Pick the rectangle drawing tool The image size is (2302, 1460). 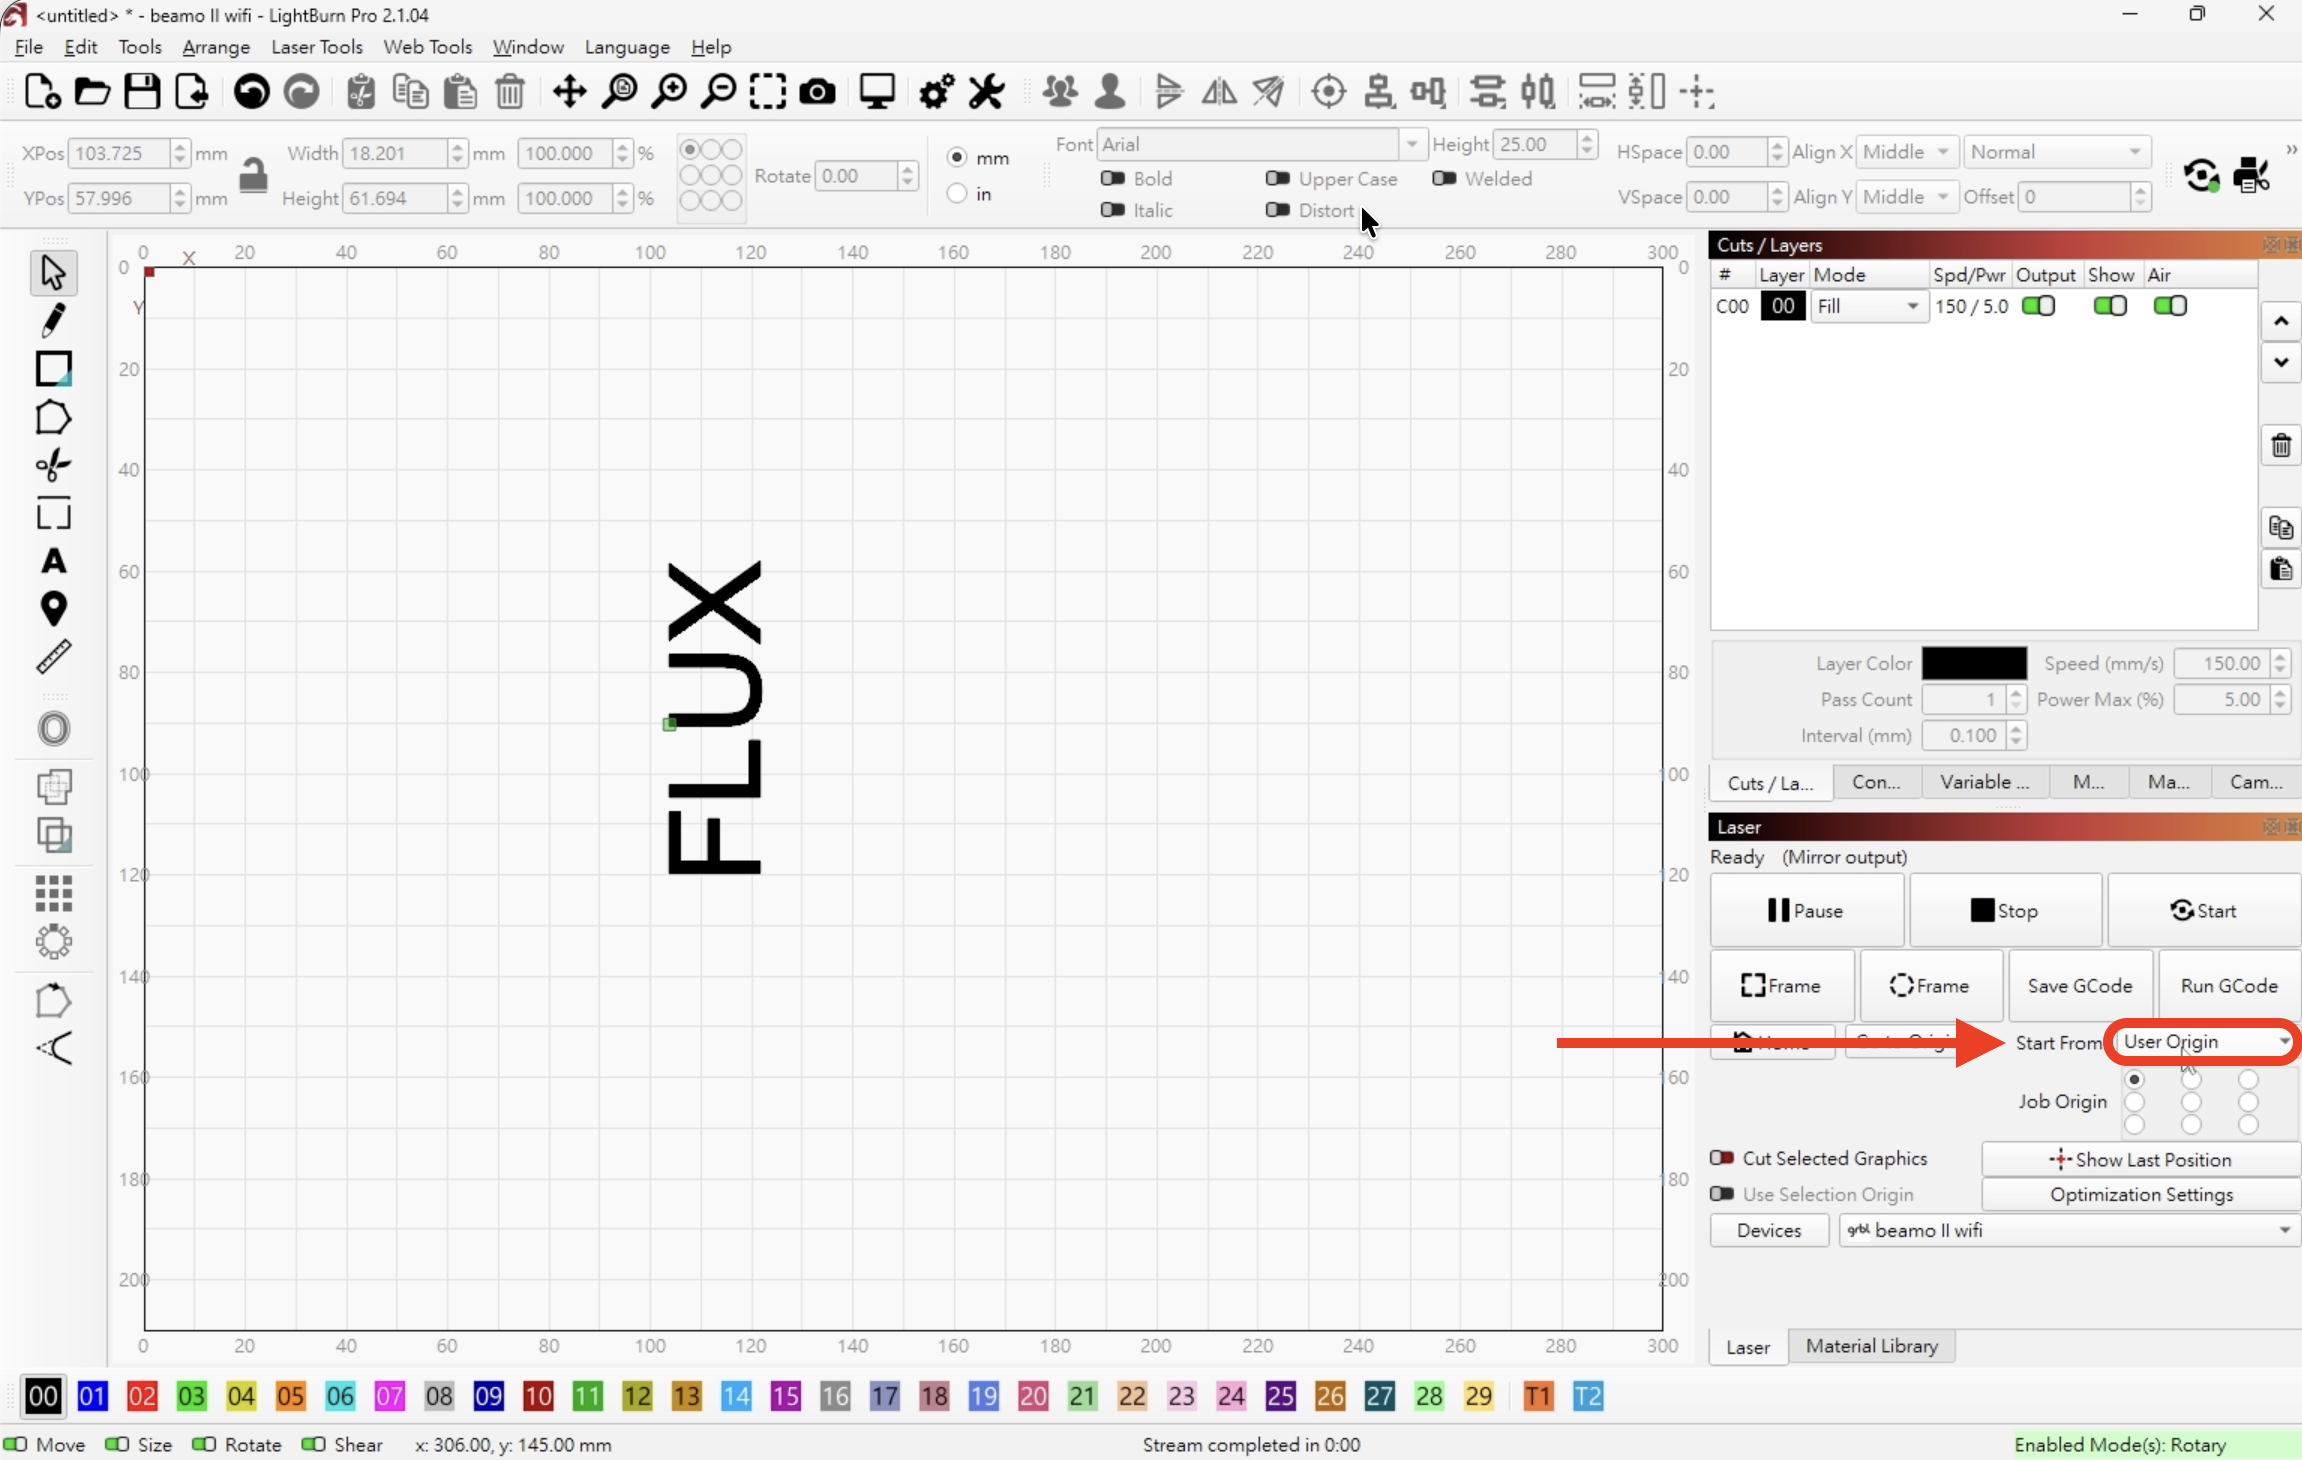(54, 369)
